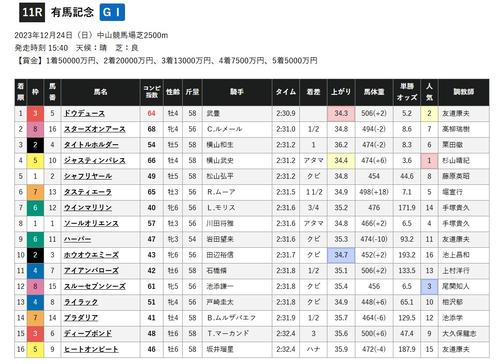Click jockey name R.ムーア

(221, 192)
